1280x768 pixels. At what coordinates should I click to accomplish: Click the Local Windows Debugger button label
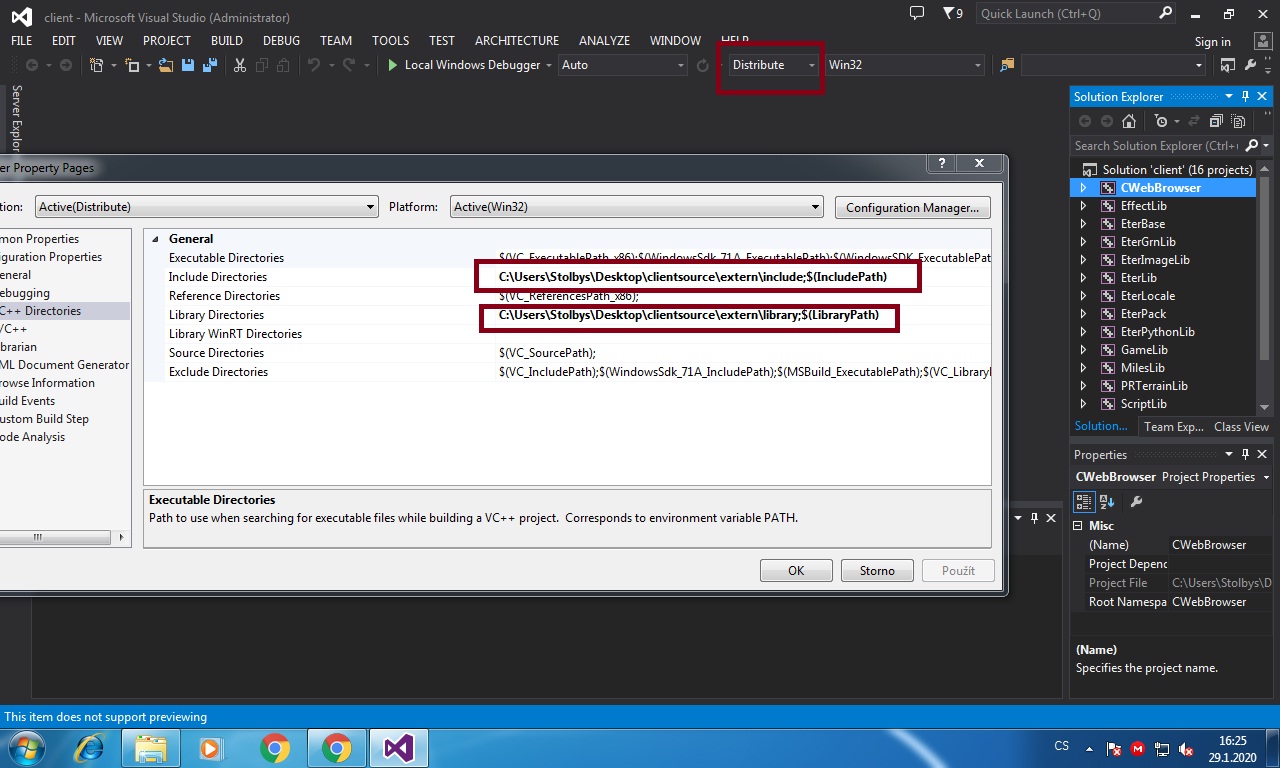[x=473, y=65]
